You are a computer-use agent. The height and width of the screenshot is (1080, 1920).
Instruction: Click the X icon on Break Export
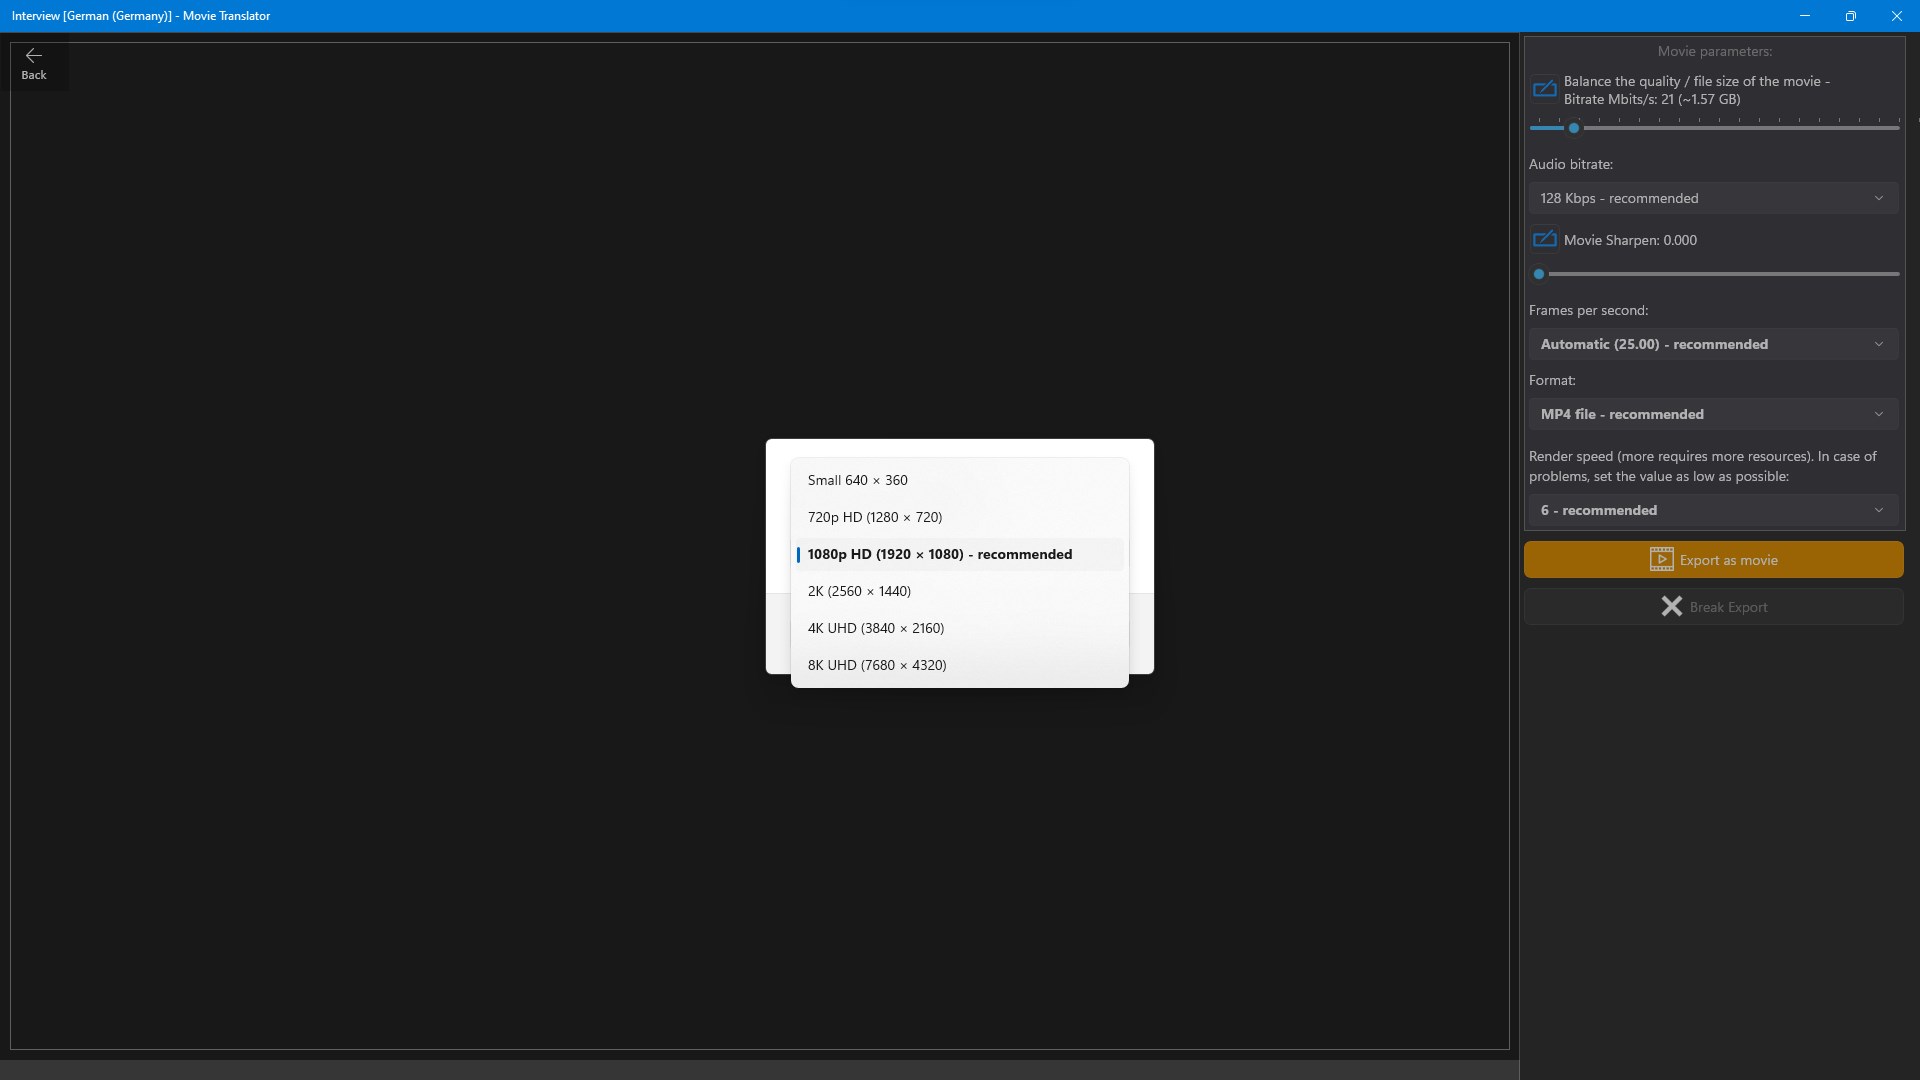[1671, 607]
